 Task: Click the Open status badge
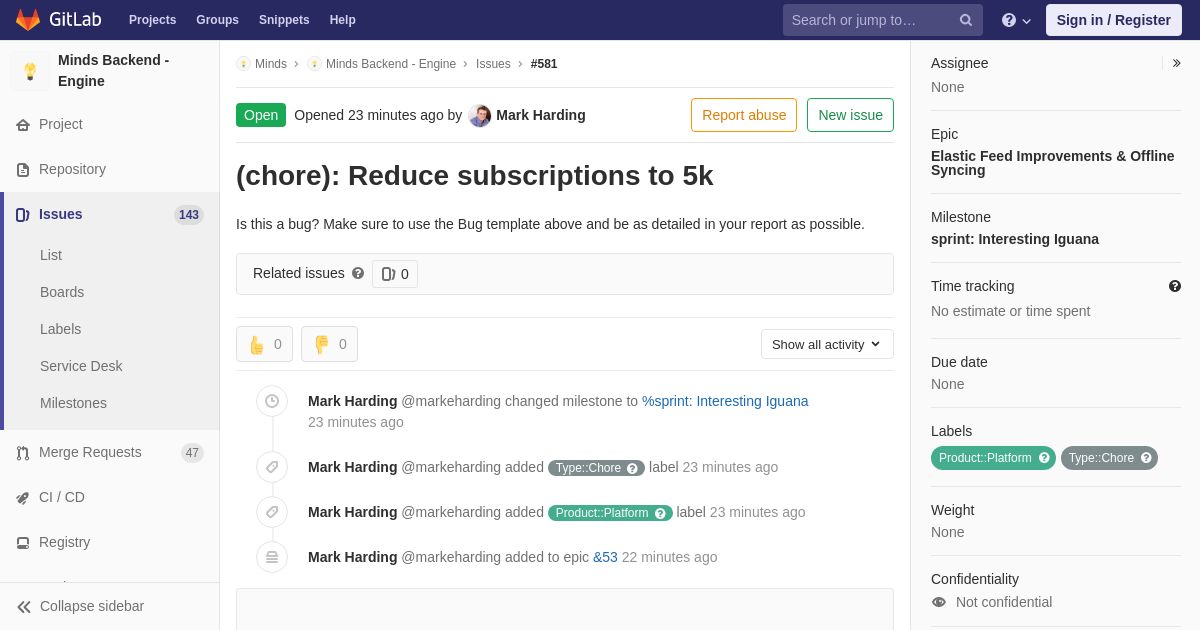point(261,115)
